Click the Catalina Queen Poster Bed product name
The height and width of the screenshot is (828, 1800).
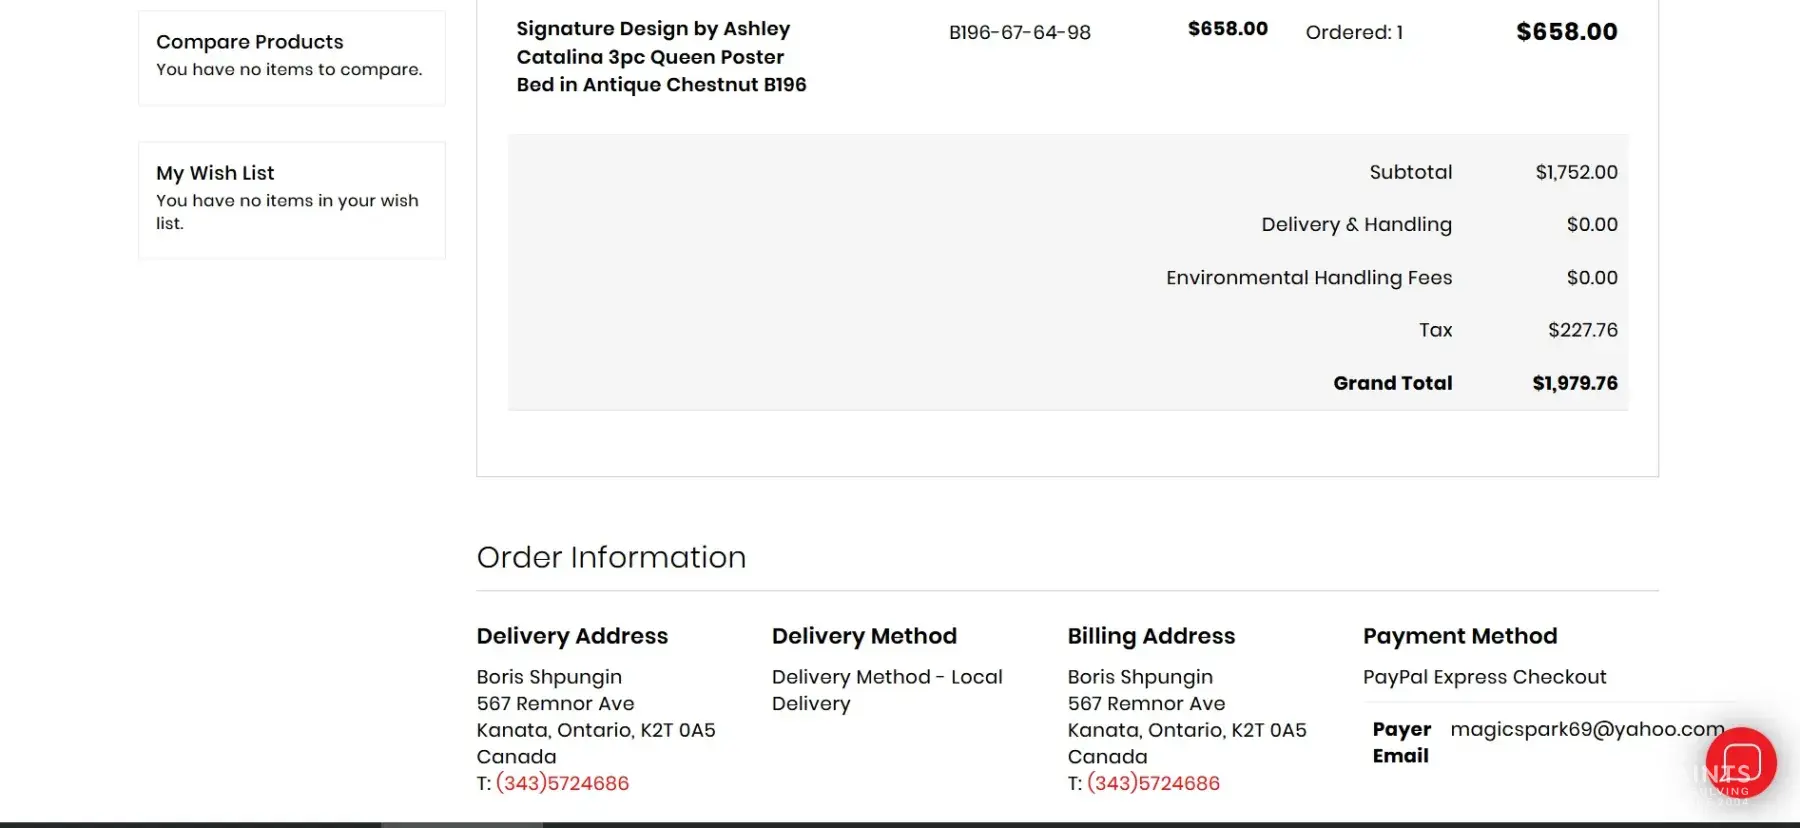pos(660,57)
